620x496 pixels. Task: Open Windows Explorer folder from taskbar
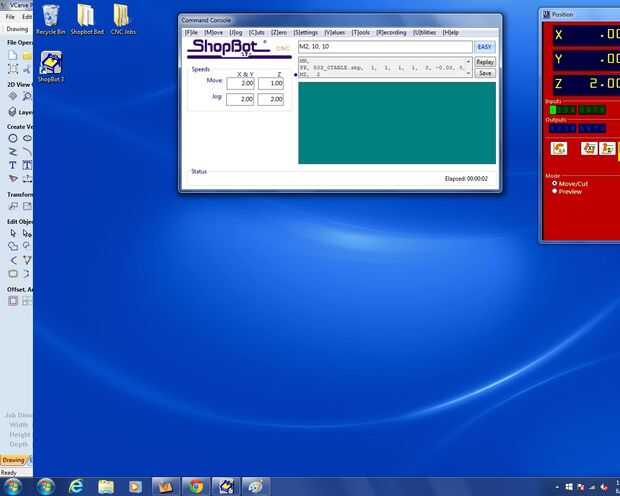(106, 487)
